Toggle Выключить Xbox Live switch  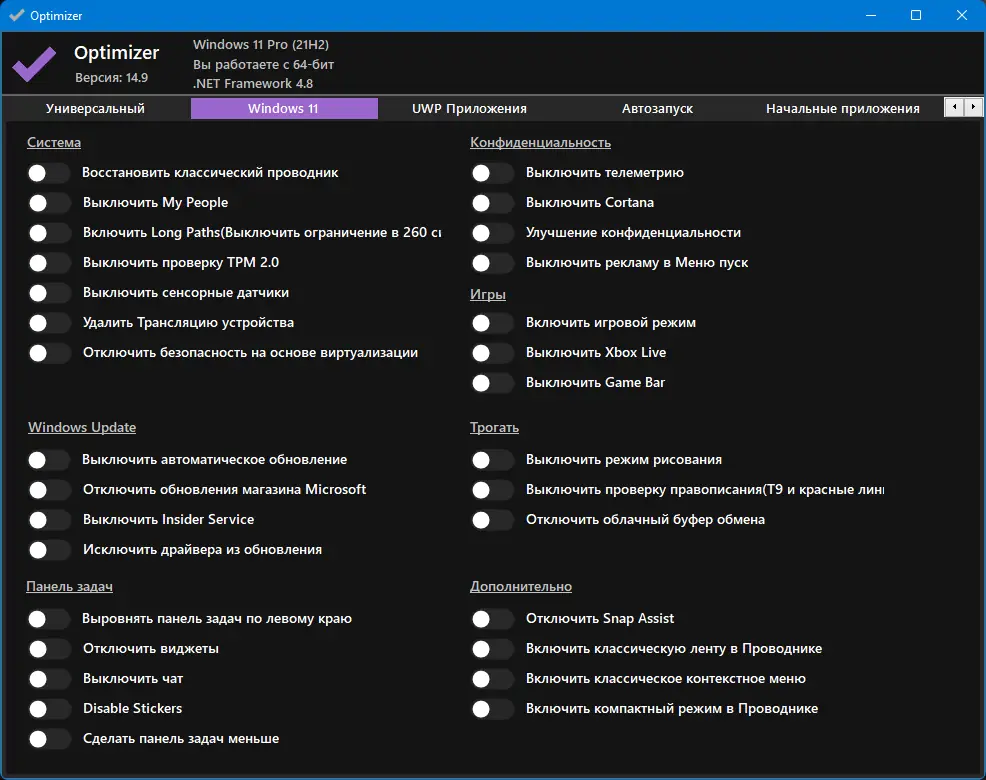[492, 353]
